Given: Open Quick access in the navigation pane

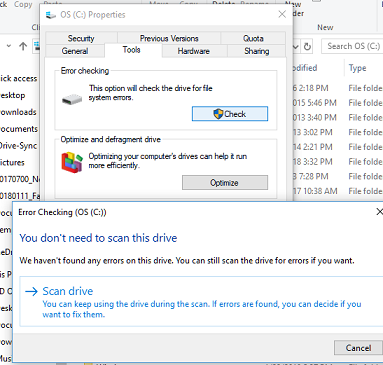Looking at the screenshot, I should point(18,79).
